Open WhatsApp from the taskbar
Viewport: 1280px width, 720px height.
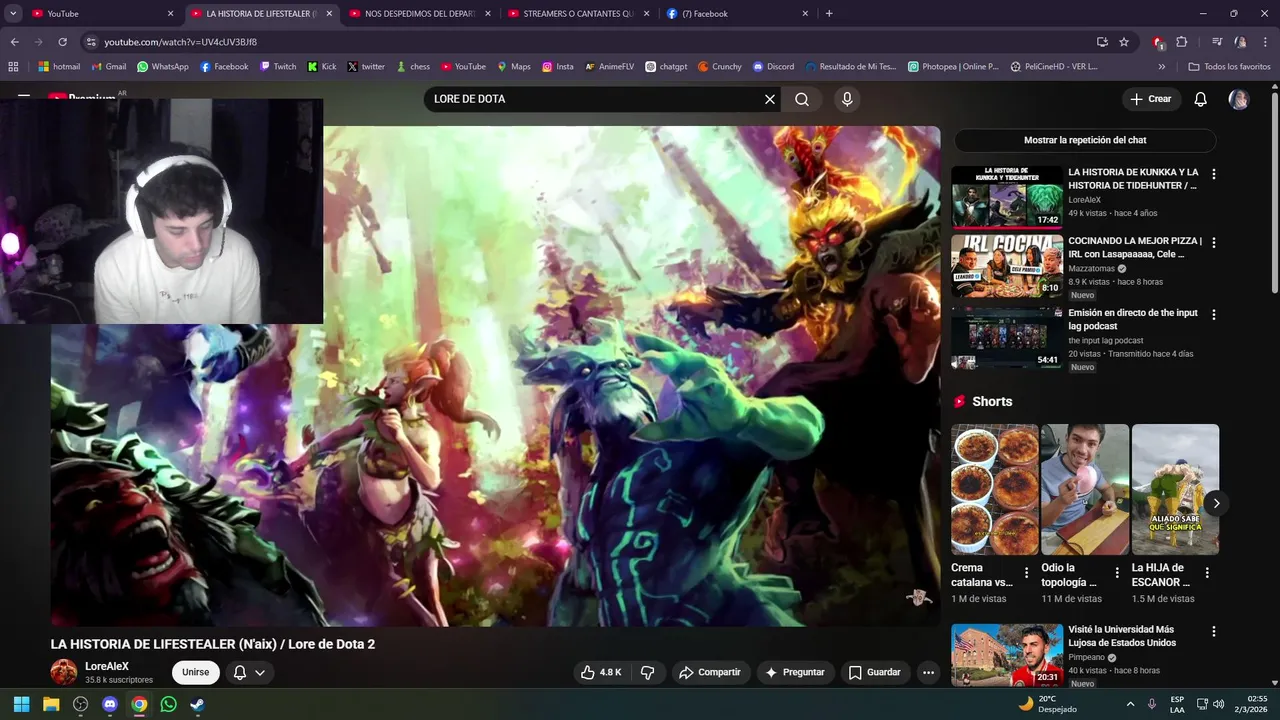168,704
